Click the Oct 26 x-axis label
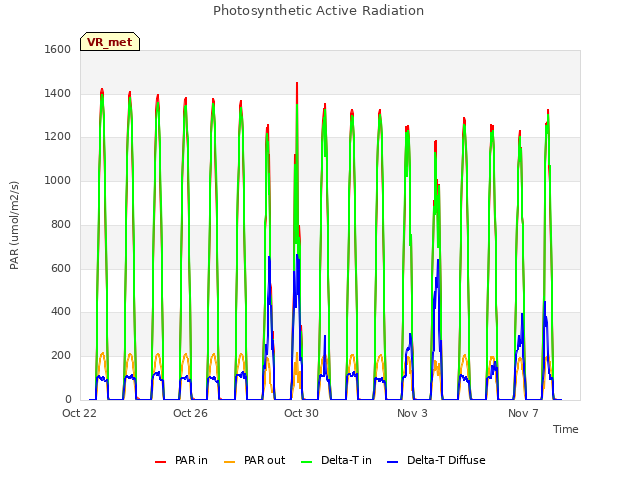Viewport: 640px width, 480px height. tap(190, 413)
